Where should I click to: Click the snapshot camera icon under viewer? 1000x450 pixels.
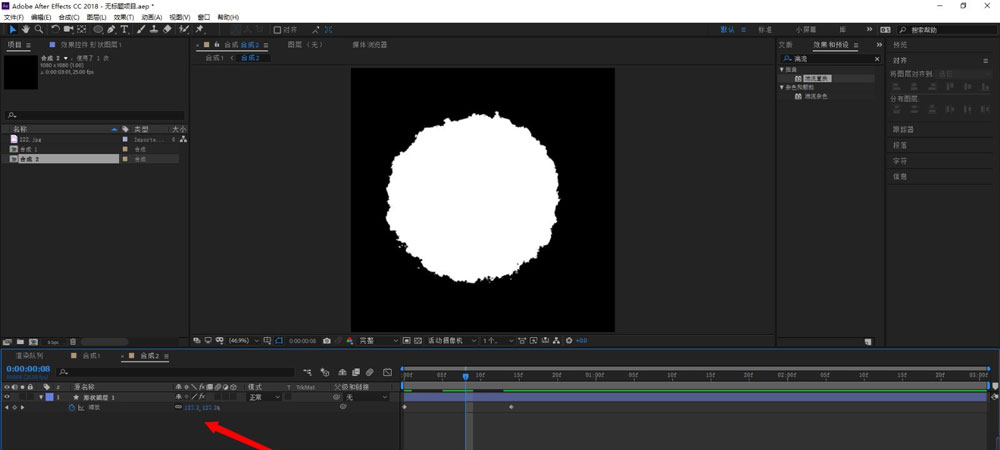tap(327, 341)
